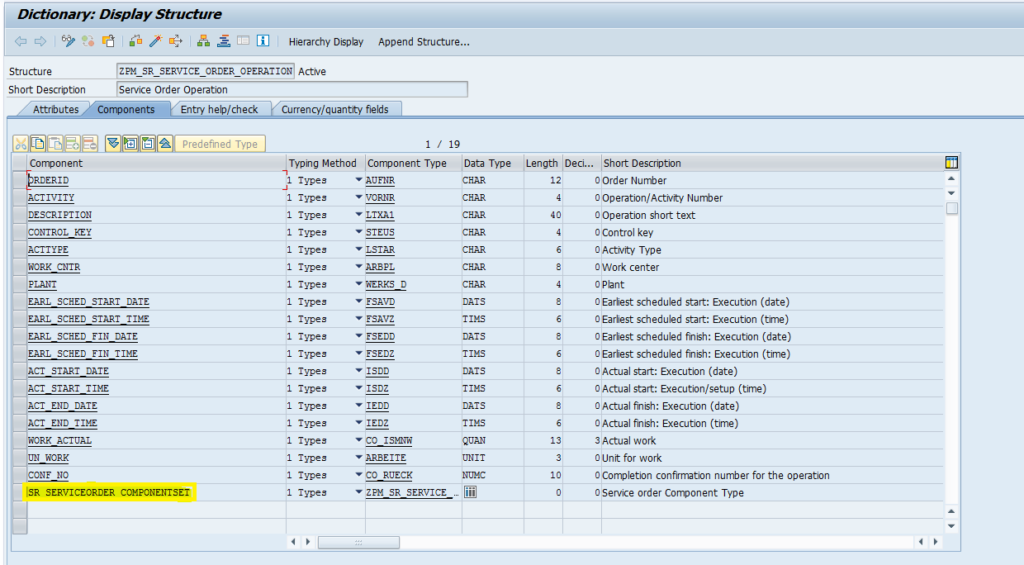
Task: Click the Activate magic wand icon
Action: [155, 41]
